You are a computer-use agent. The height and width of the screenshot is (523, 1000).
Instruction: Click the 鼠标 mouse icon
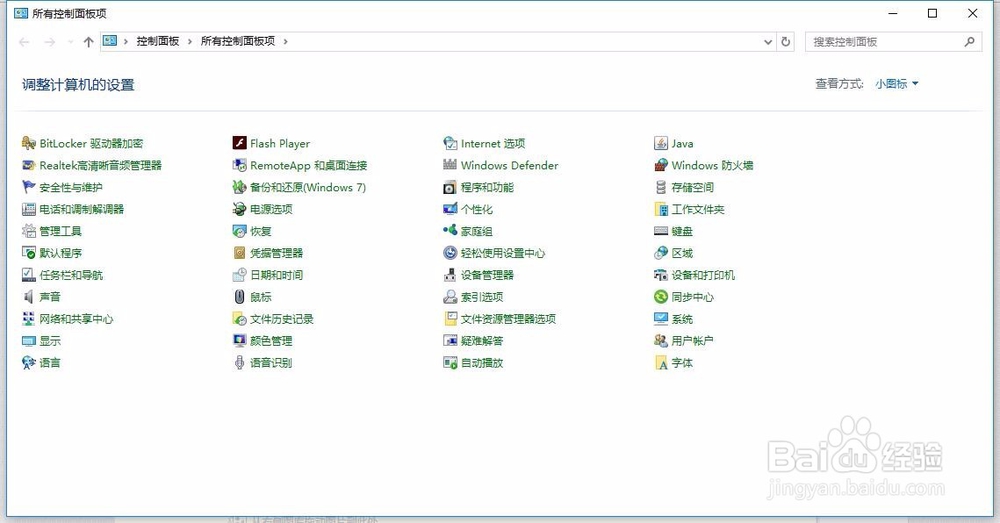(x=239, y=297)
